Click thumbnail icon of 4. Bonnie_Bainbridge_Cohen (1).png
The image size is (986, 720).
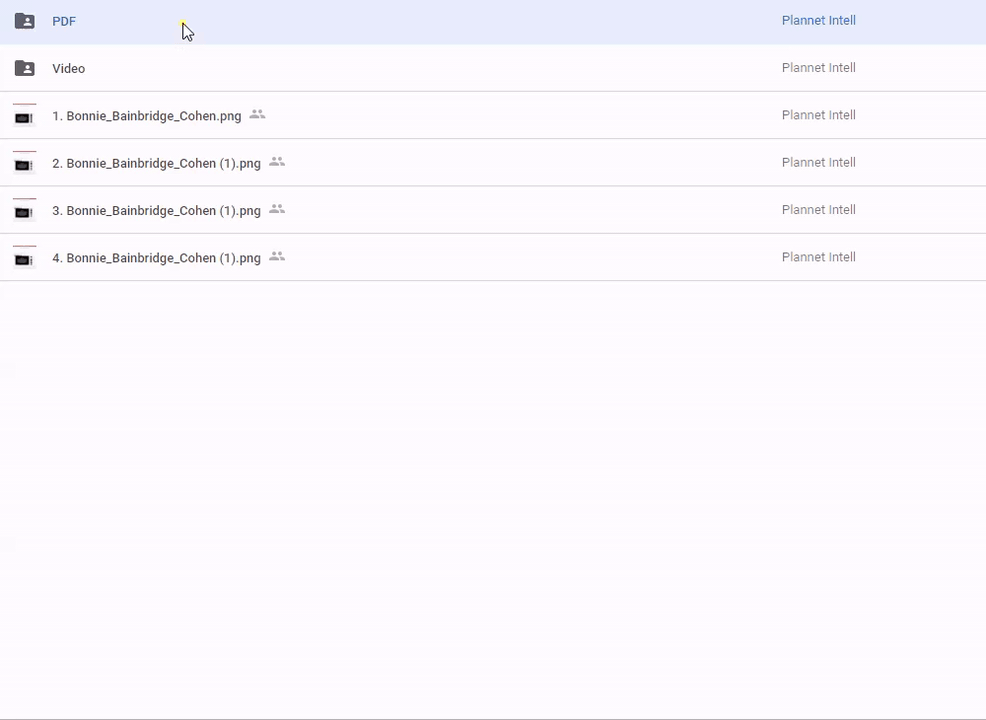click(24, 258)
